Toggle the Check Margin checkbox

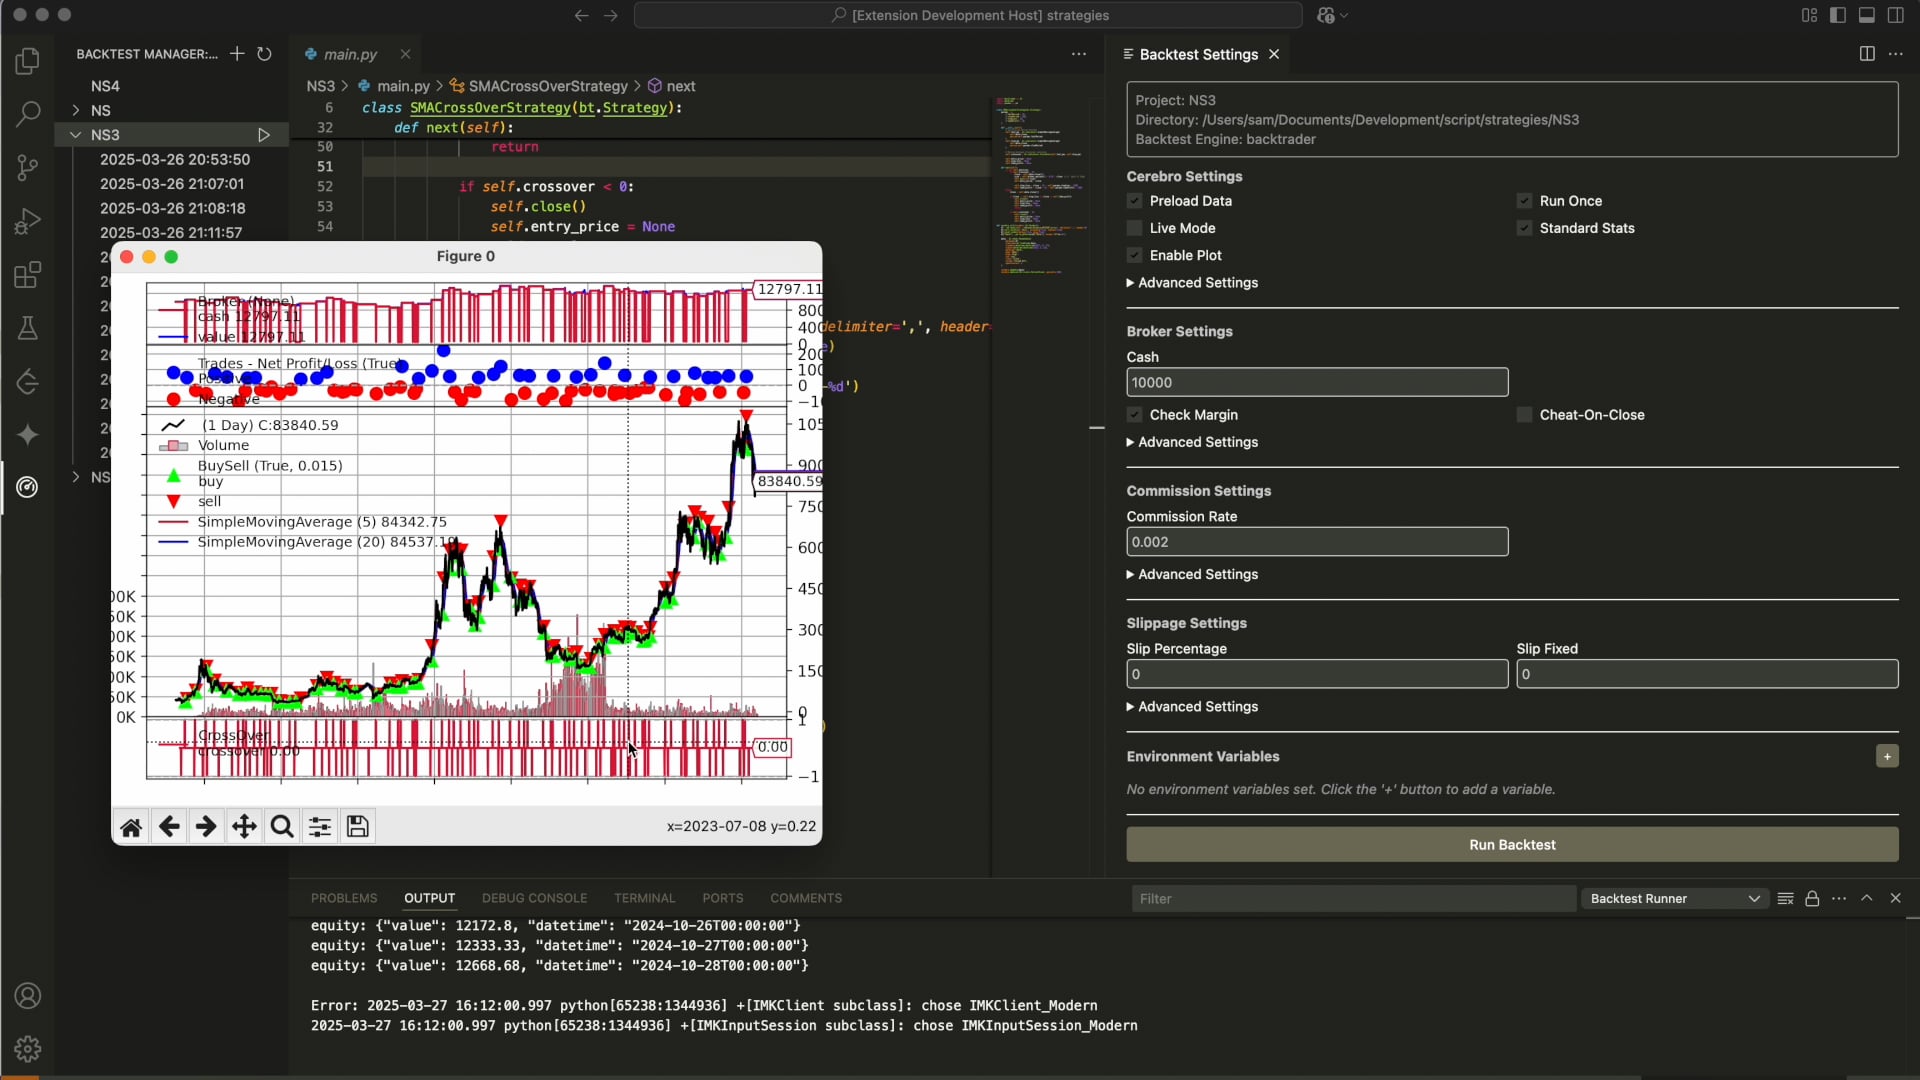click(x=1134, y=415)
